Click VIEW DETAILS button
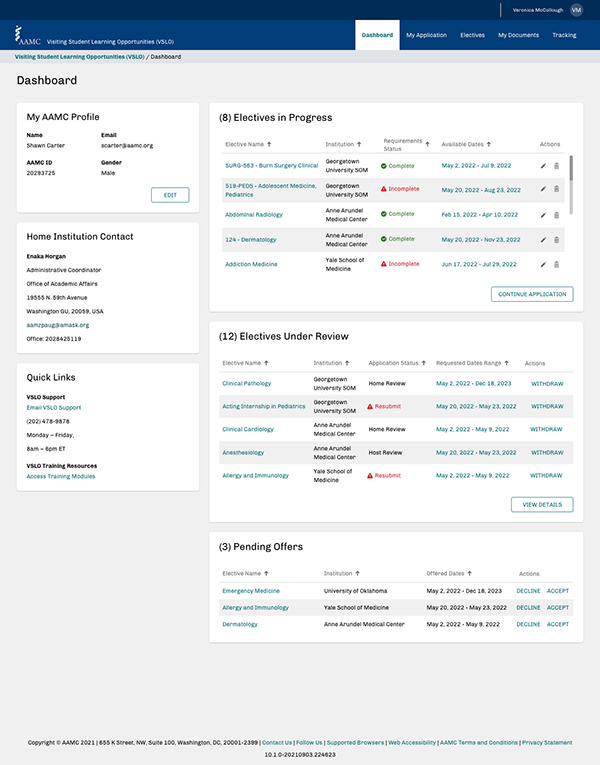The width and height of the screenshot is (600, 765). click(542, 504)
